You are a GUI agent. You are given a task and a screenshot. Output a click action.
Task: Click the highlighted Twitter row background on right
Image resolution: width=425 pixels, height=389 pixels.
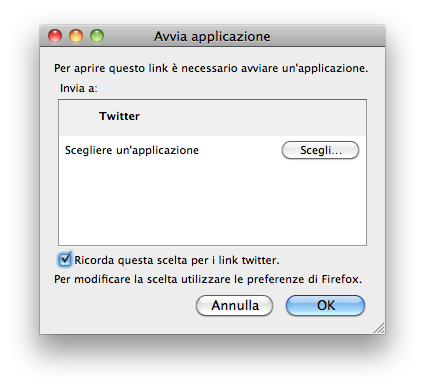click(253, 117)
